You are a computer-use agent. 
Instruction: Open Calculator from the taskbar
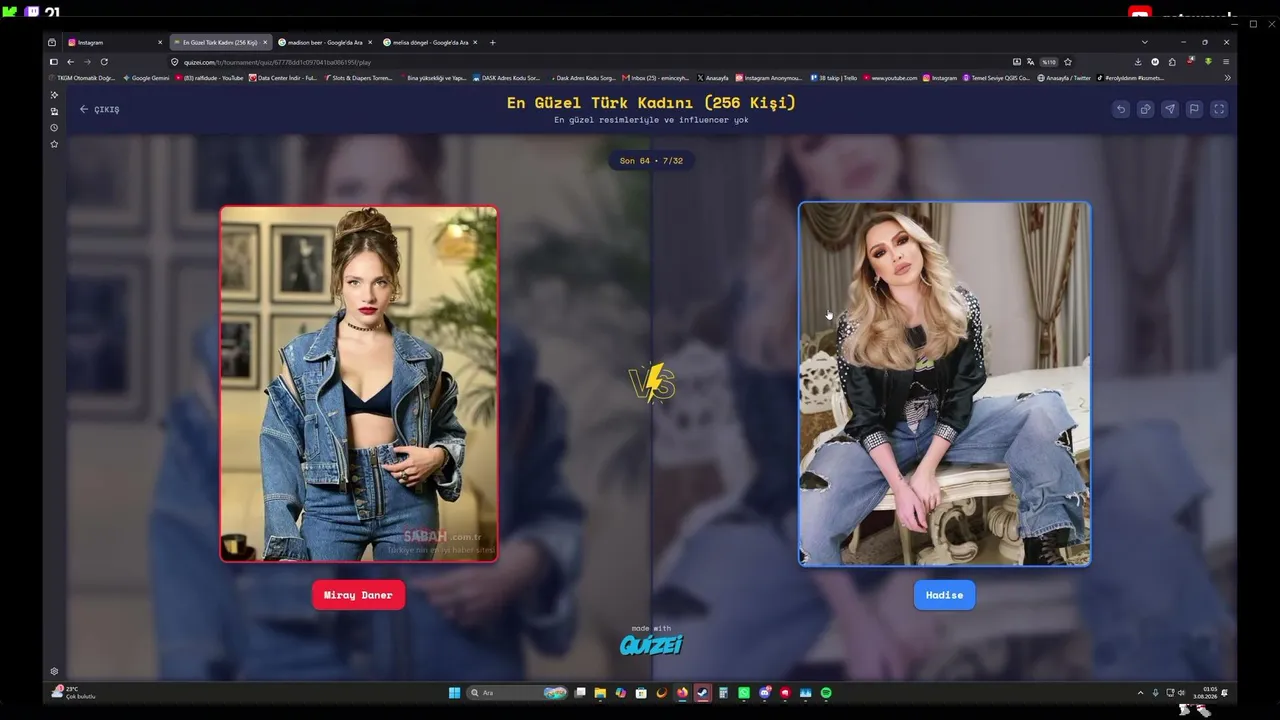point(723,693)
